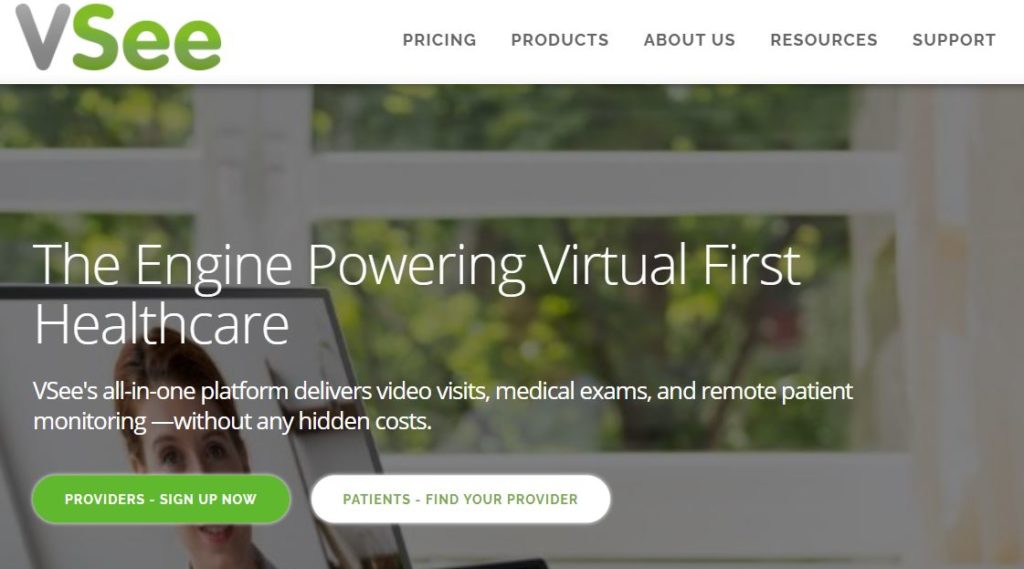Click the VSee all-in-one platform description text
This screenshot has width=1024, height=569.
pyautogui.click(x=443, y=406)
